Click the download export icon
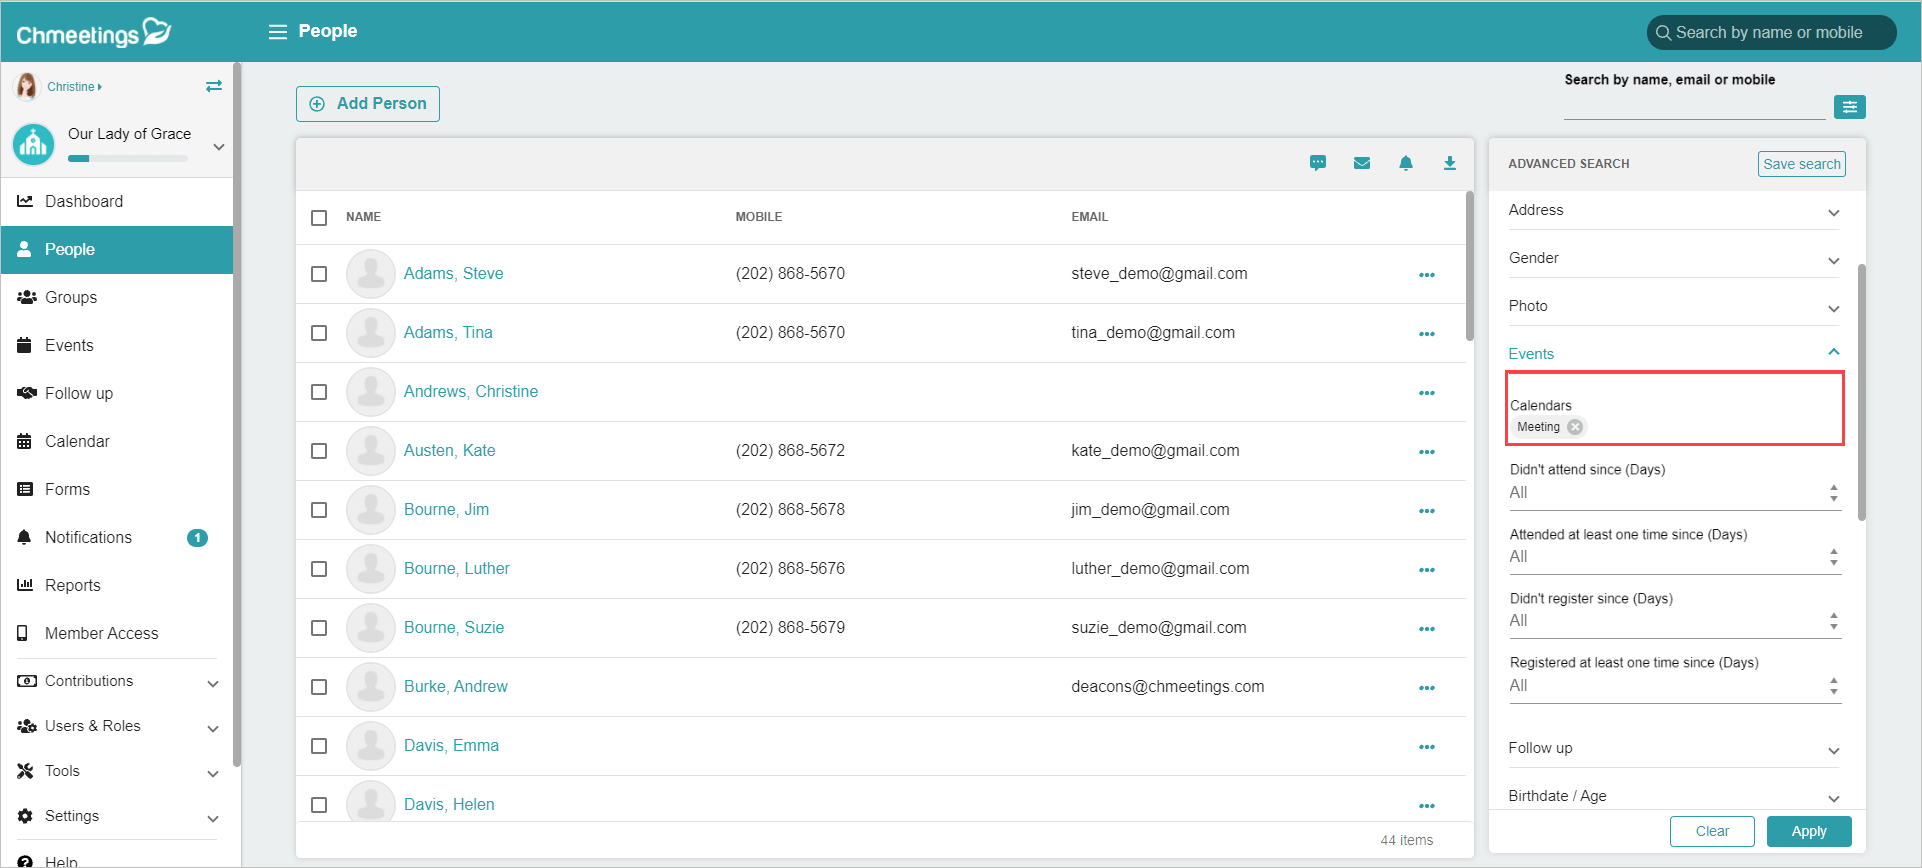Screen dimensions: 1922x868 point(1450,163)
